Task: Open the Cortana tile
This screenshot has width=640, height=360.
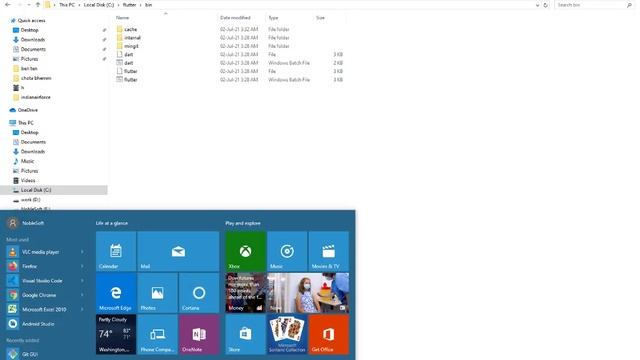Action: tap(199, 293)
